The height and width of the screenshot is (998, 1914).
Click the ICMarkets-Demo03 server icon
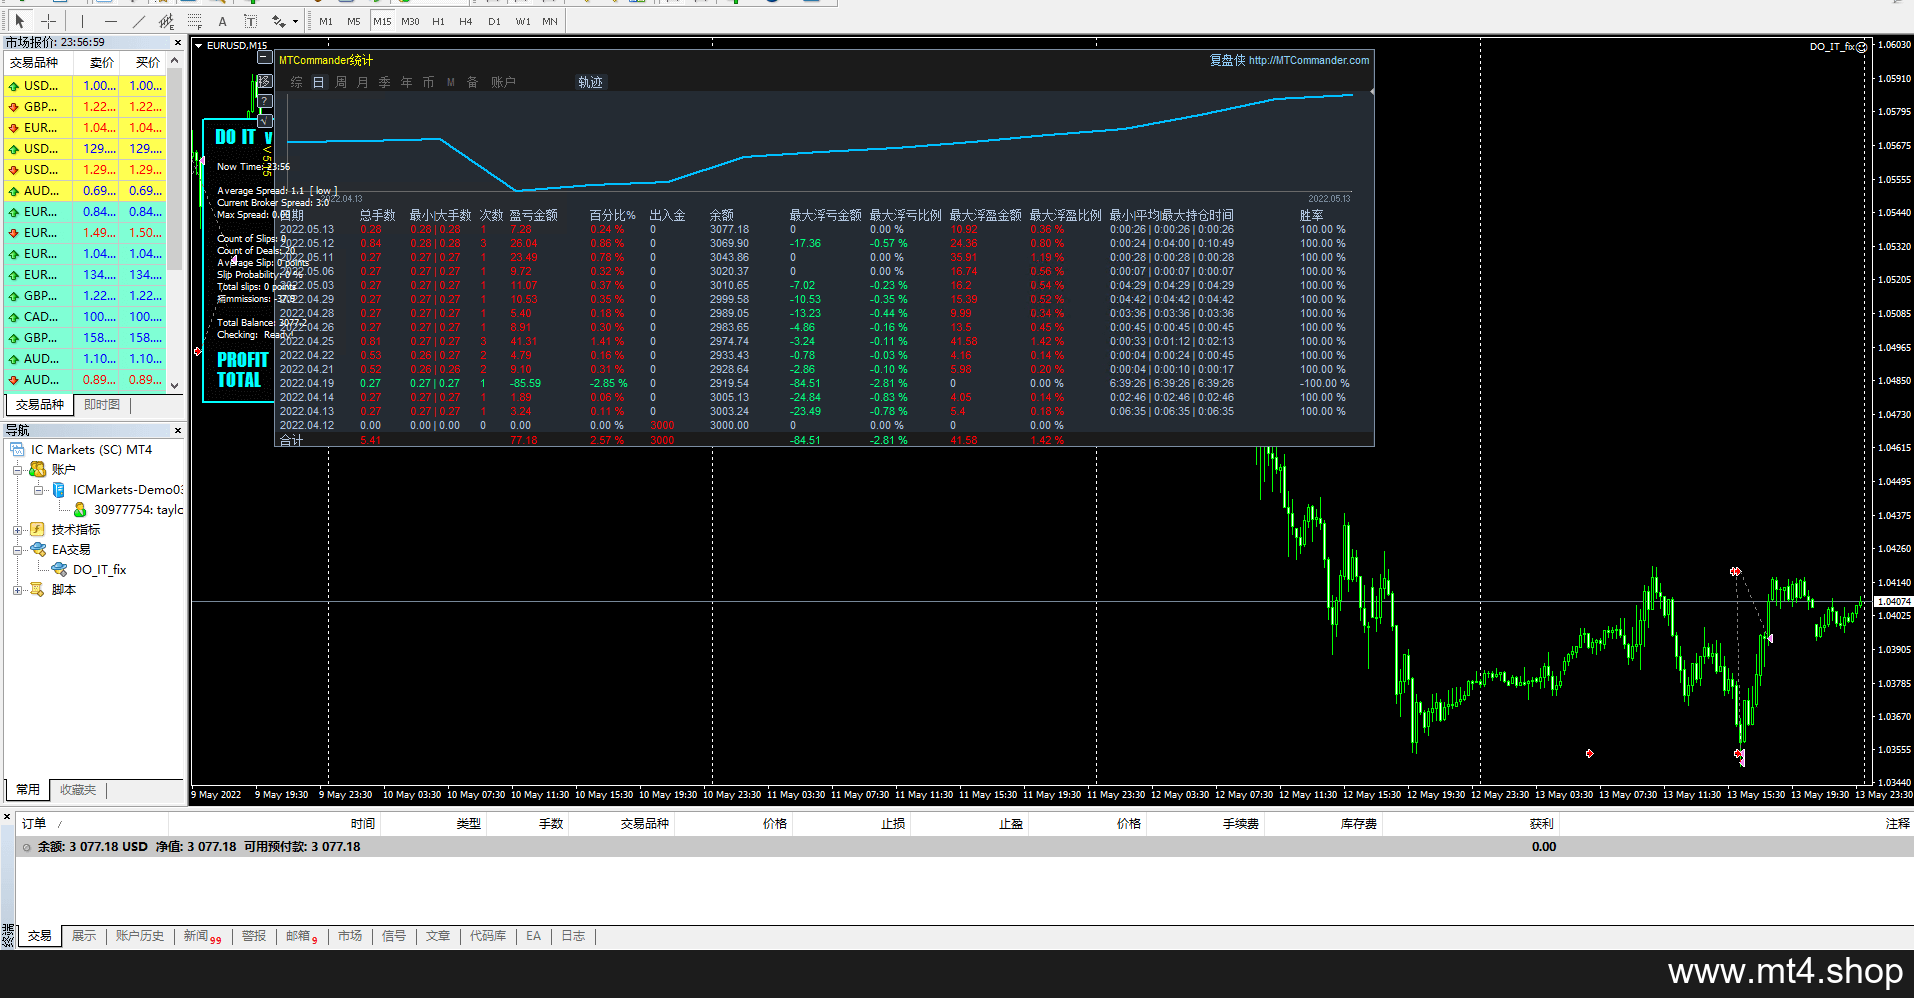point(58,490)
